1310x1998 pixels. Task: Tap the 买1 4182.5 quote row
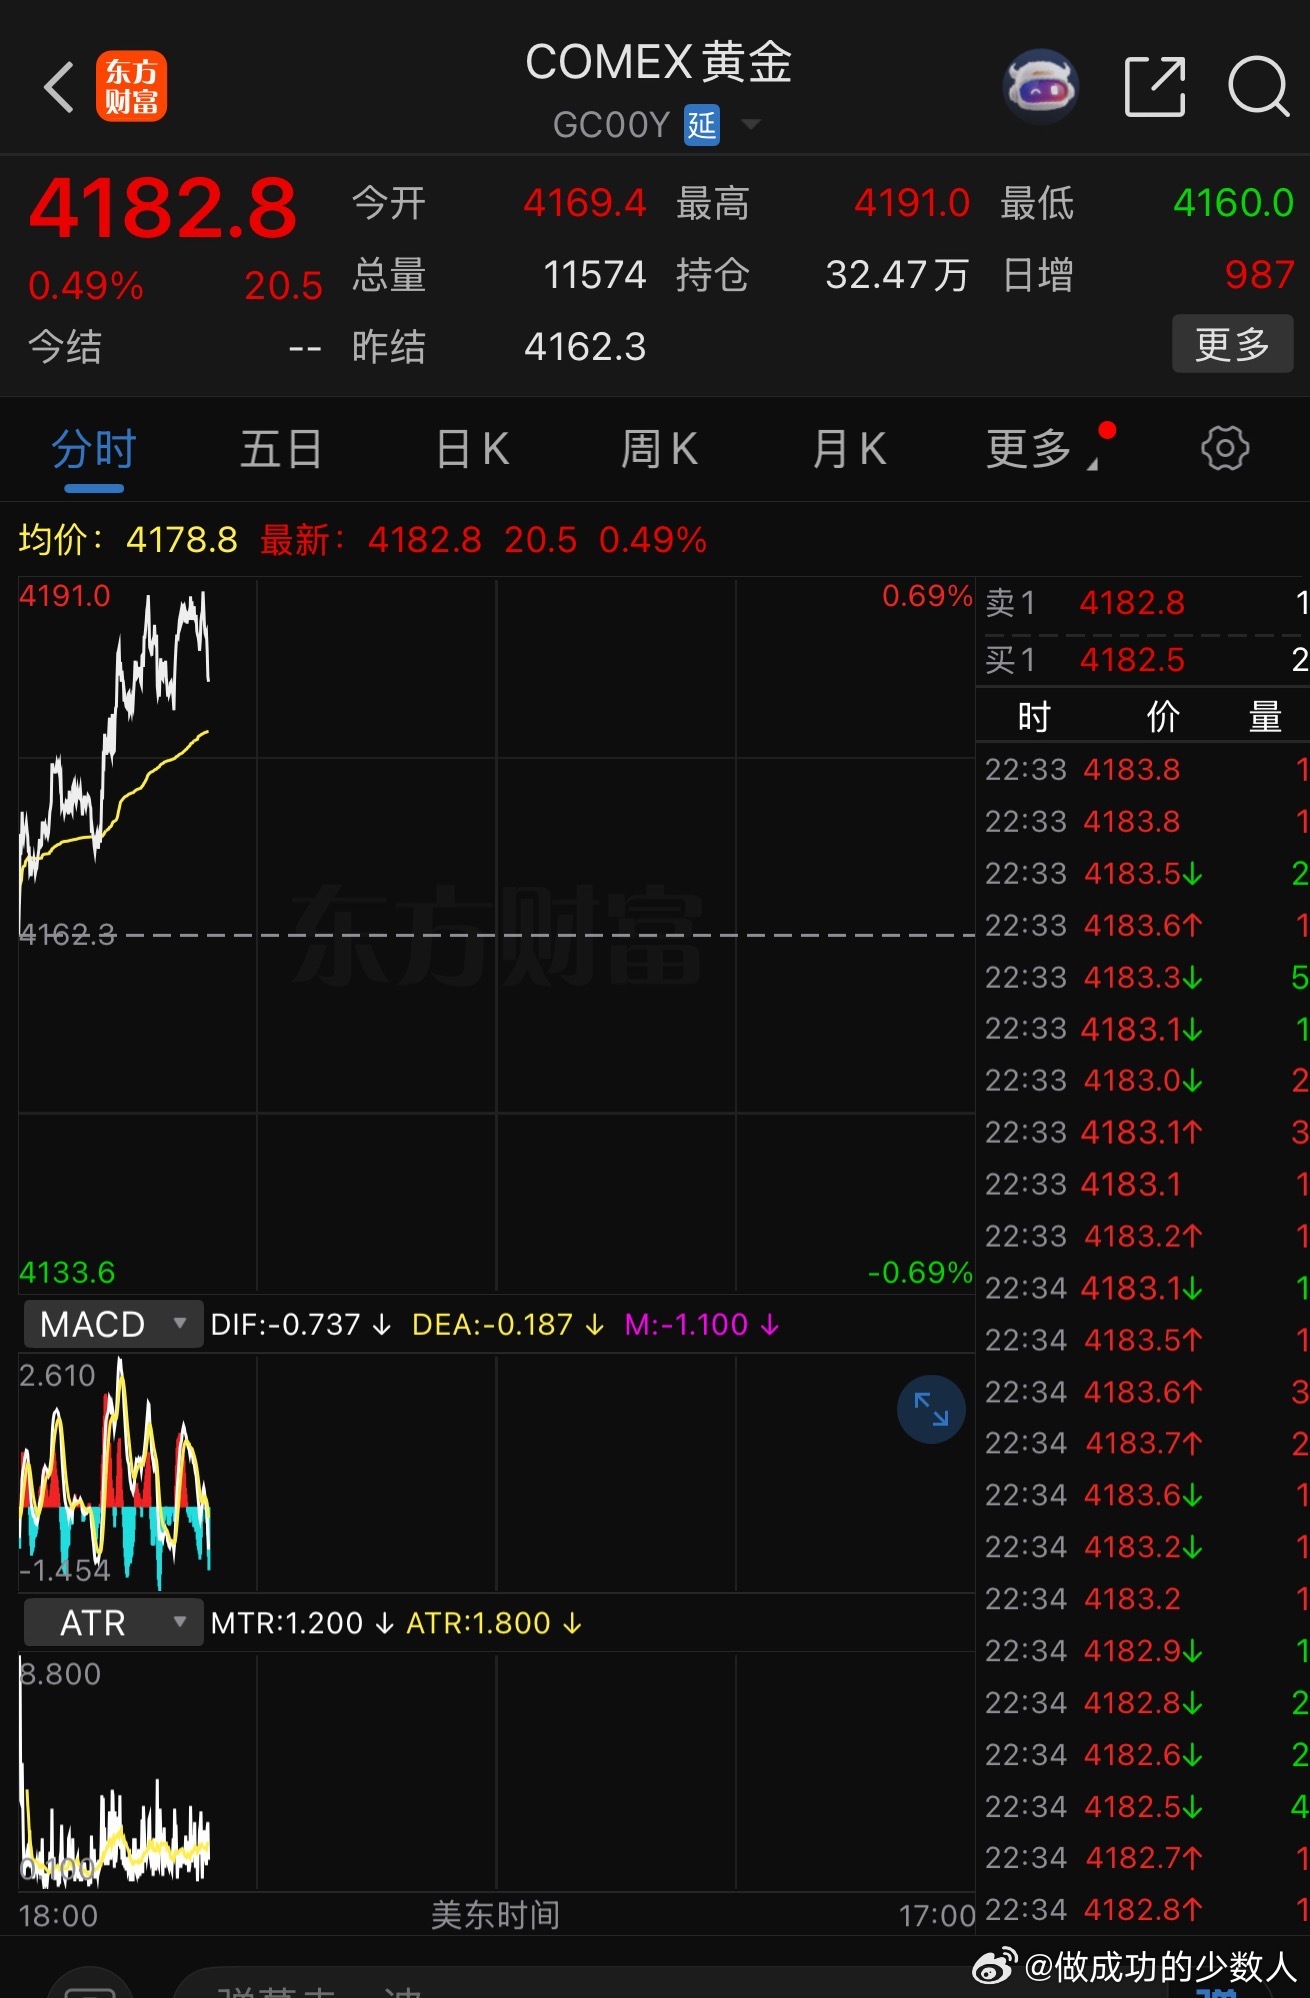pyautogui.click(x=1142, y=660)
